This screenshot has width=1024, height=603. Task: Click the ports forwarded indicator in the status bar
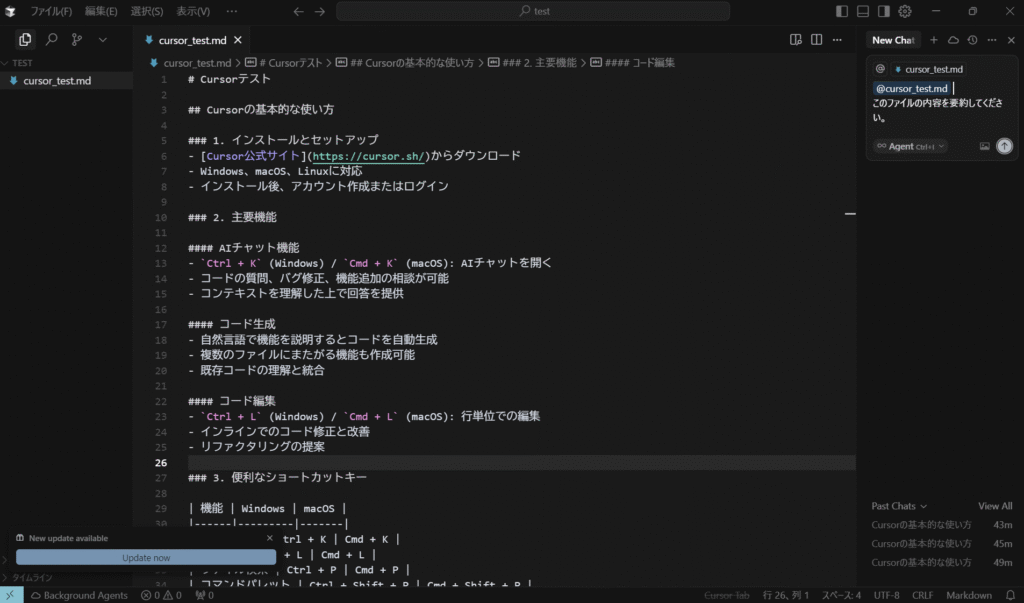[x=204, y=595]
